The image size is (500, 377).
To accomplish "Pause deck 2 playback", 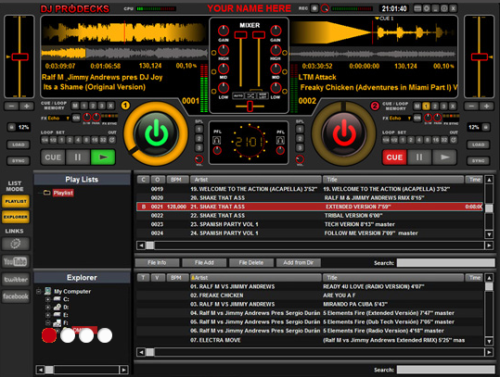I will coord(419,157).
